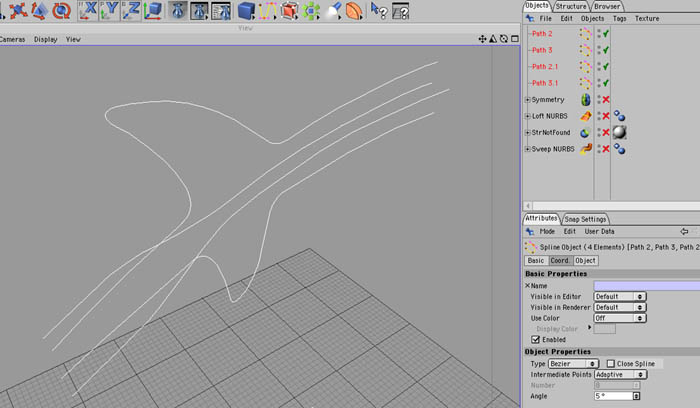Open Deformer objects icon
700x408 pixels.
(x=354, y=11)
